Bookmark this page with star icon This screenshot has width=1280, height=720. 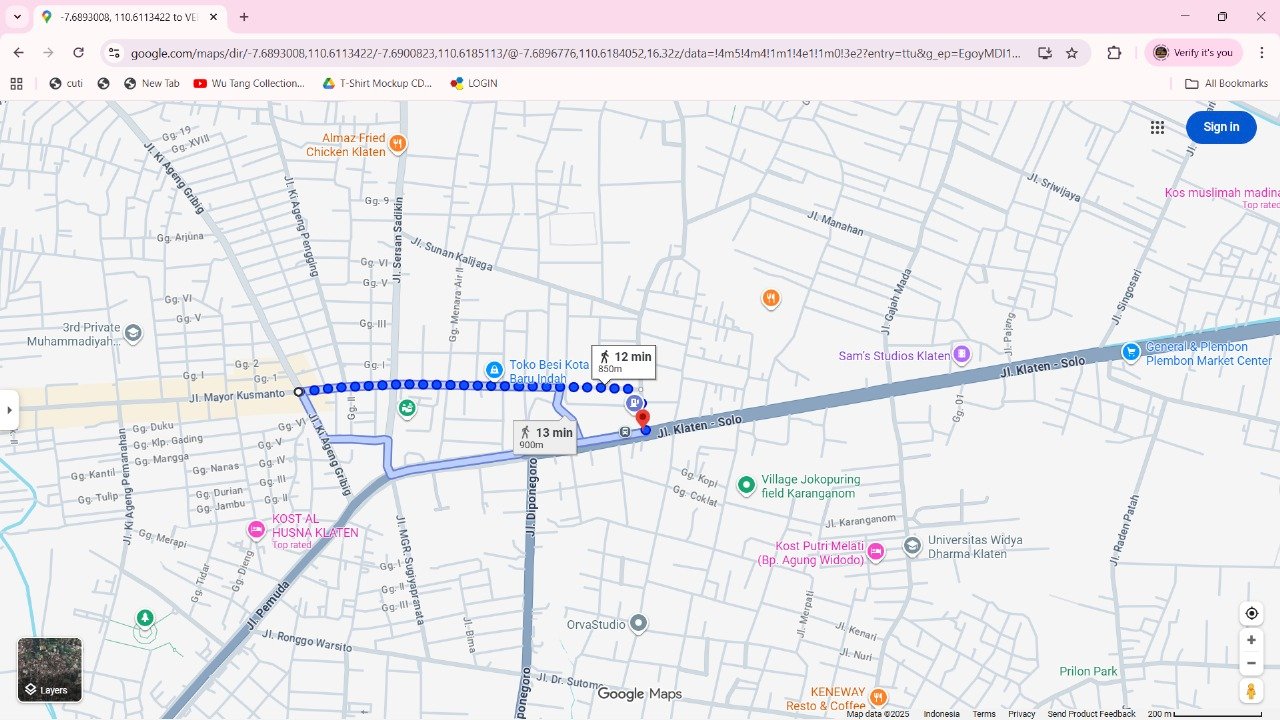[x=1072, y=53]
